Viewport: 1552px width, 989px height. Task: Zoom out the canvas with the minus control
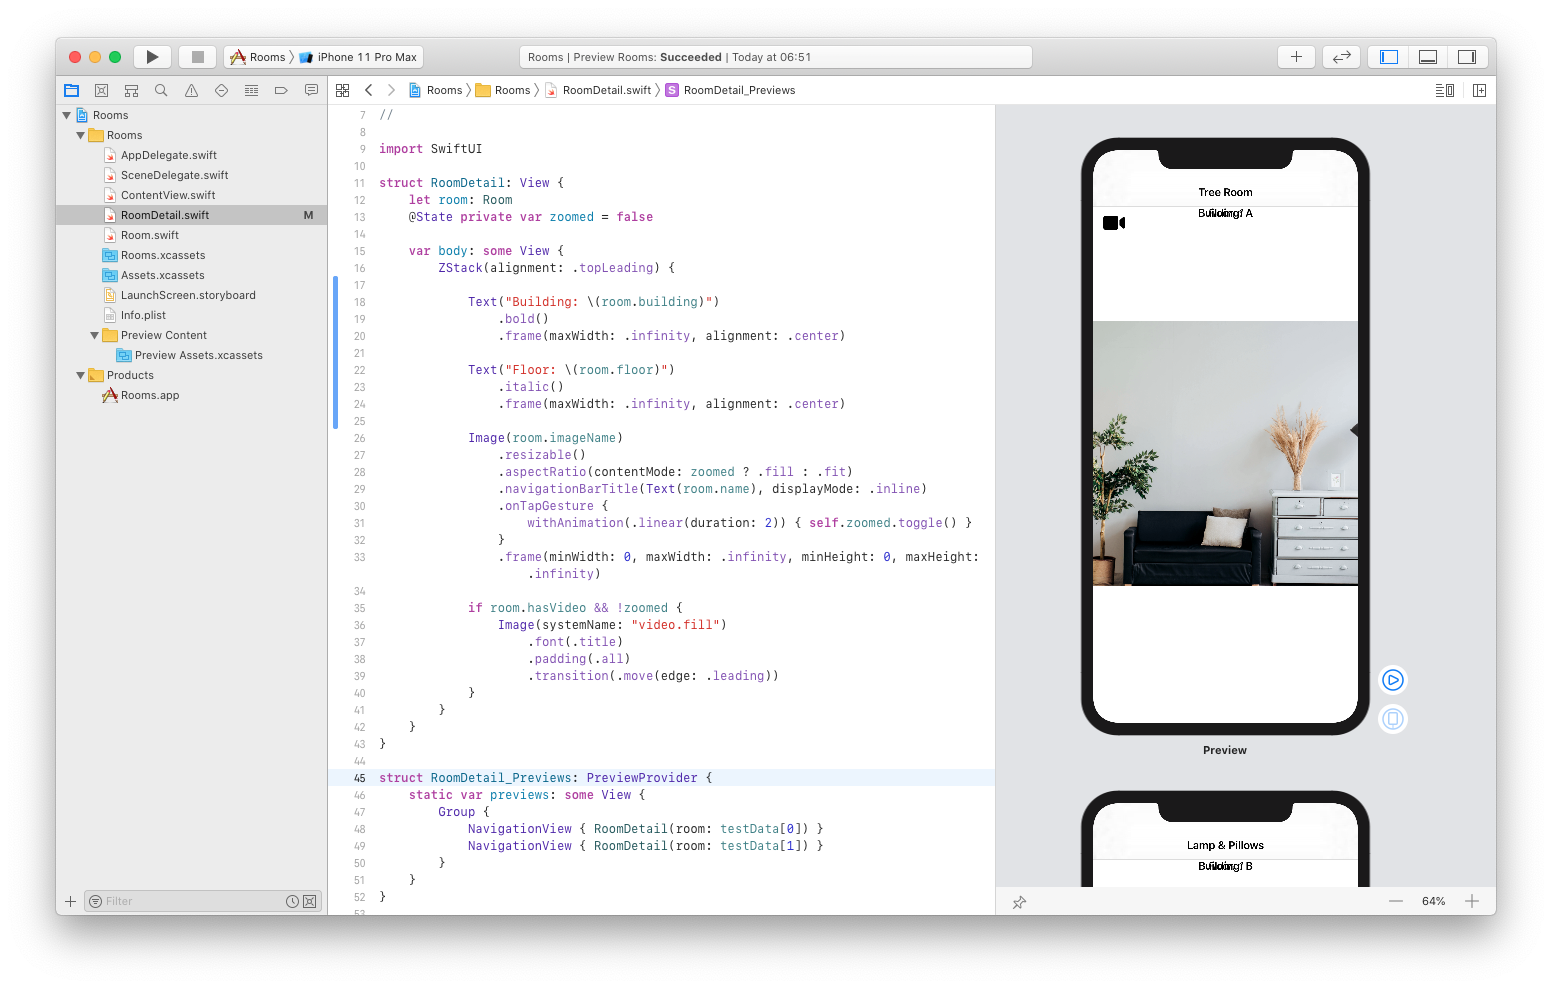click(x=1396, y=901)
